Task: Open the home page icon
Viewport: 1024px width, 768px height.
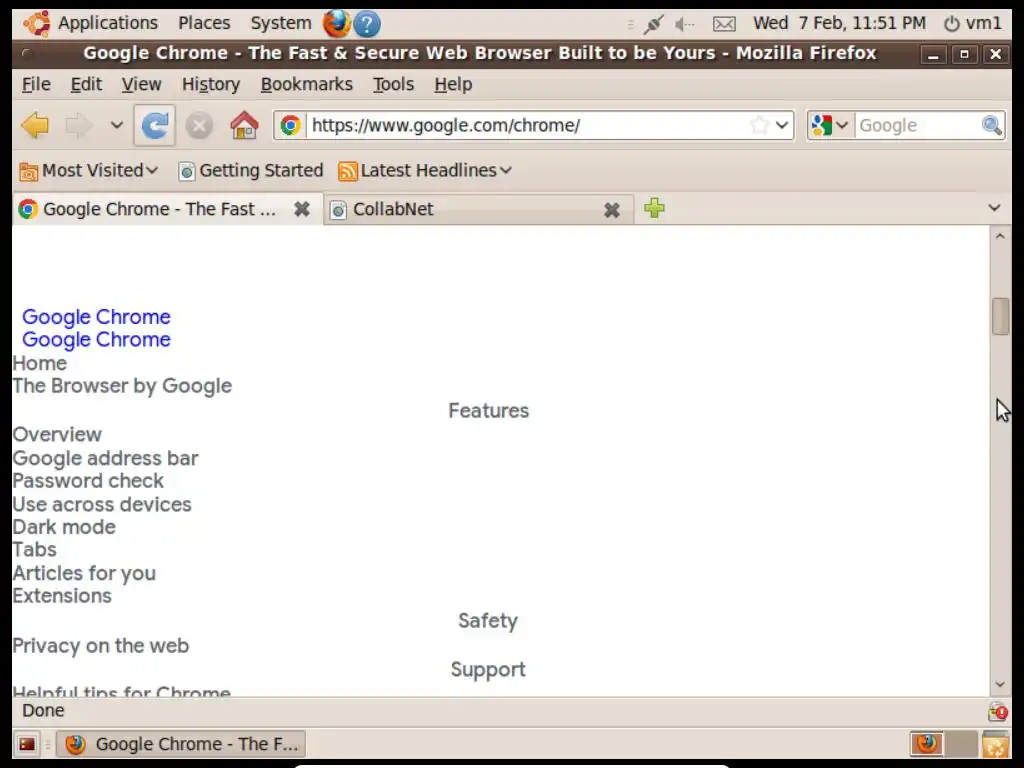Action: pos(244,125)
